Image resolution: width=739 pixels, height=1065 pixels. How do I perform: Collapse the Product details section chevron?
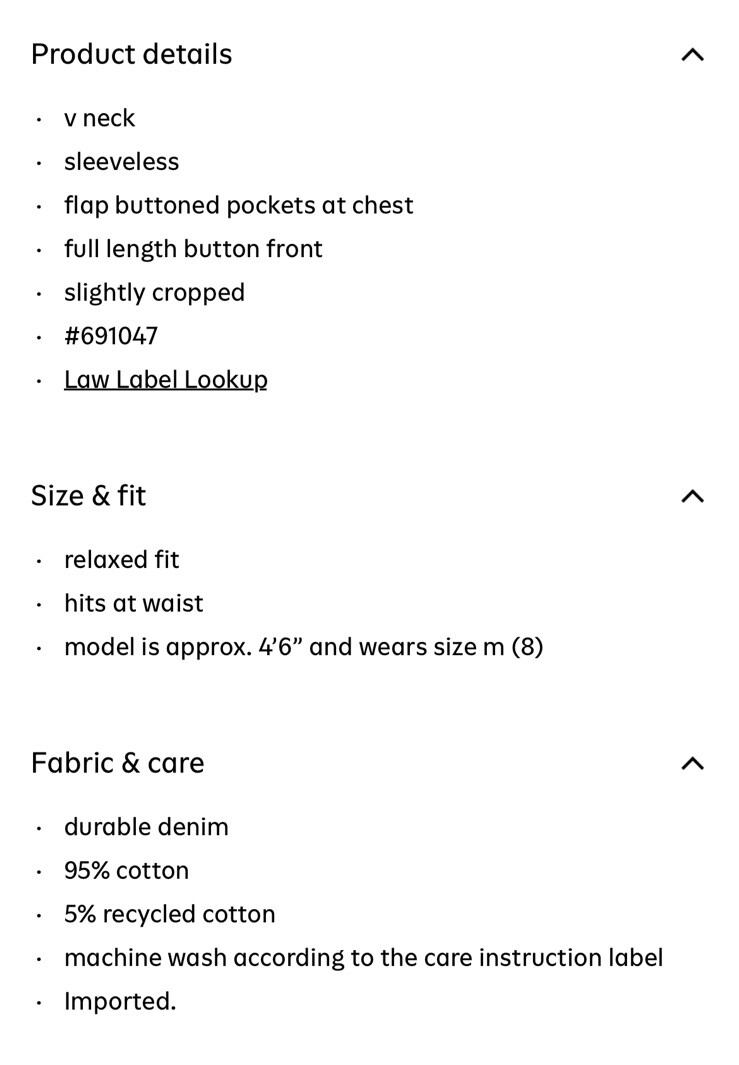pyautogui.click(x=692, y=55)
